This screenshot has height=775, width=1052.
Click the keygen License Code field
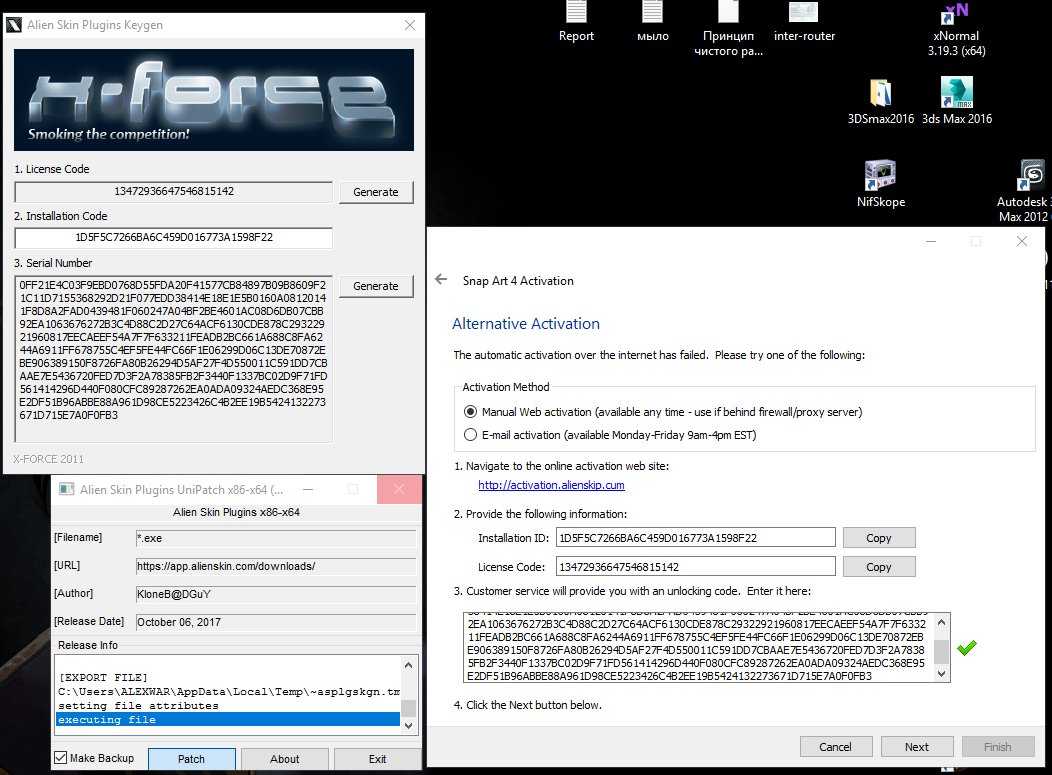(x=173, y=191)
